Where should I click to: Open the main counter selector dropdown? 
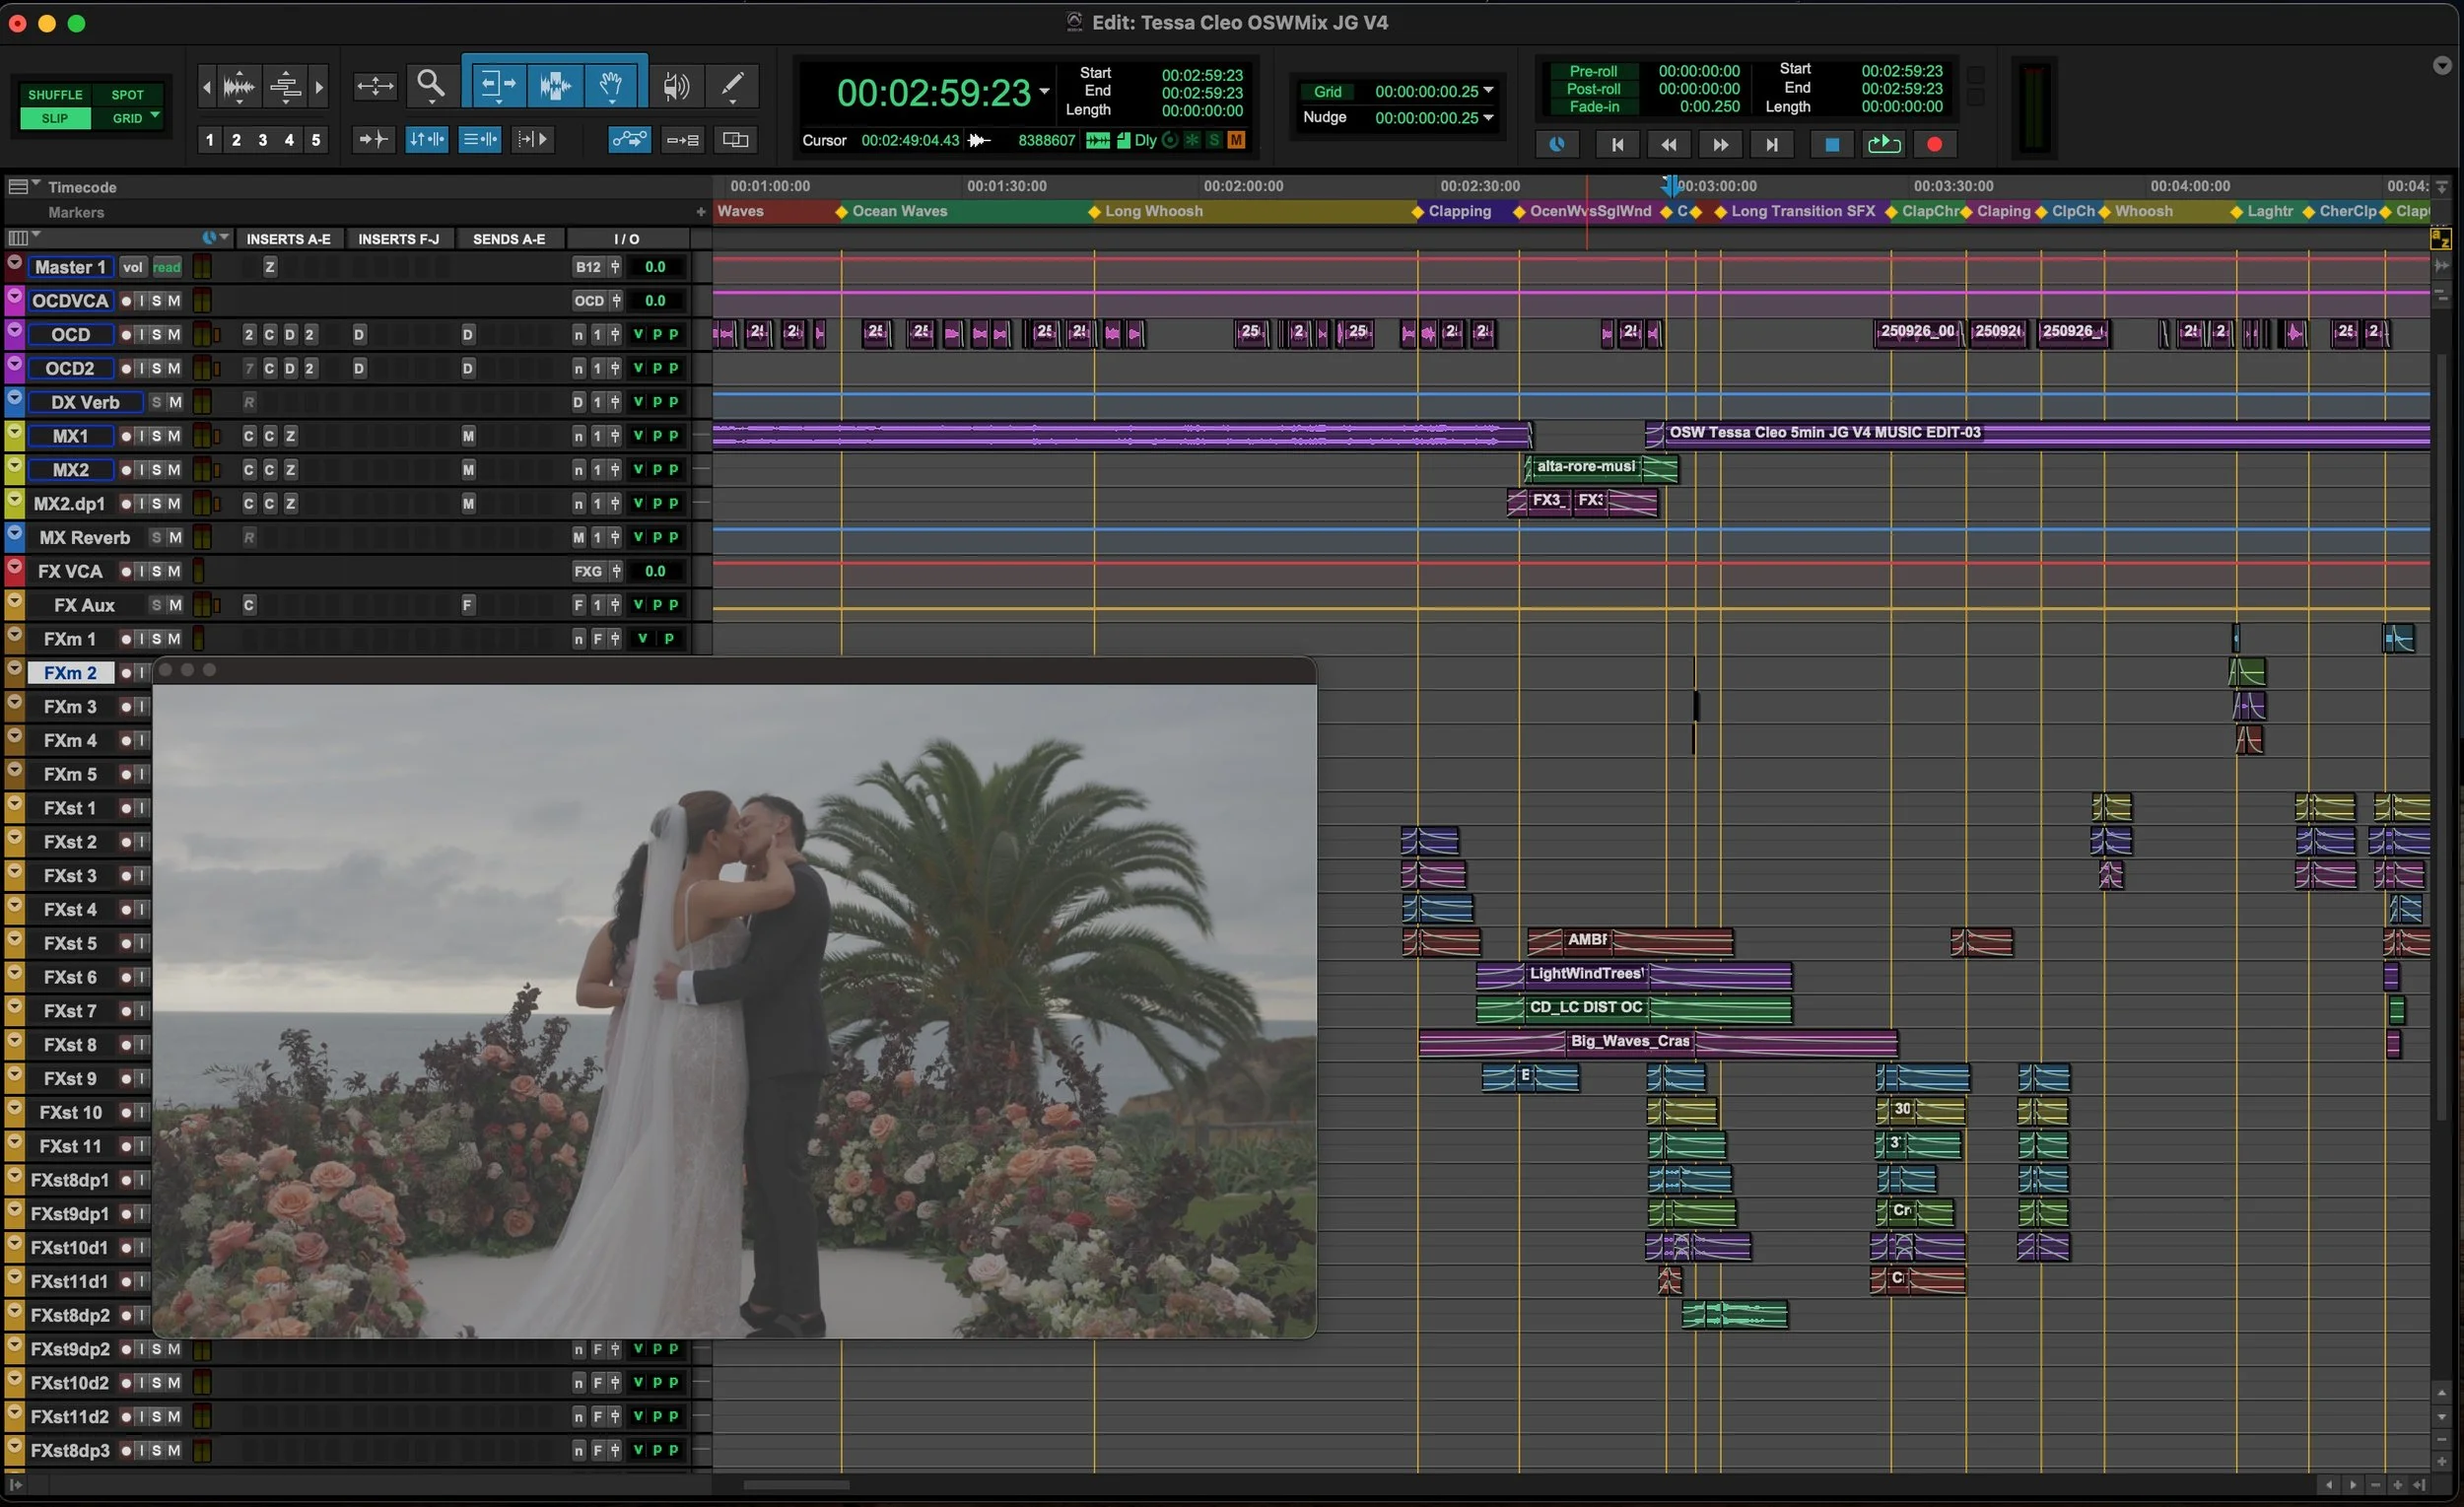tap(1046, 92)
